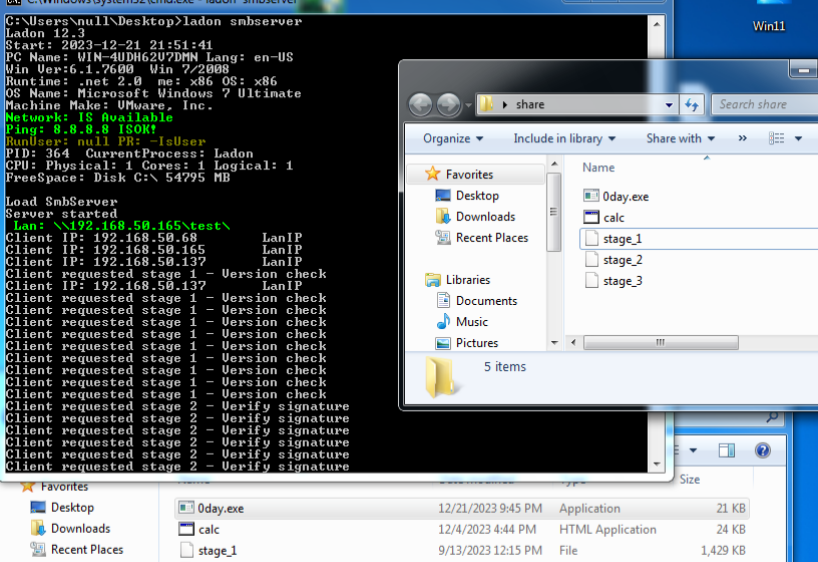Open the Include in library menu
Viewport: 818px width, 562px height.
564,138
